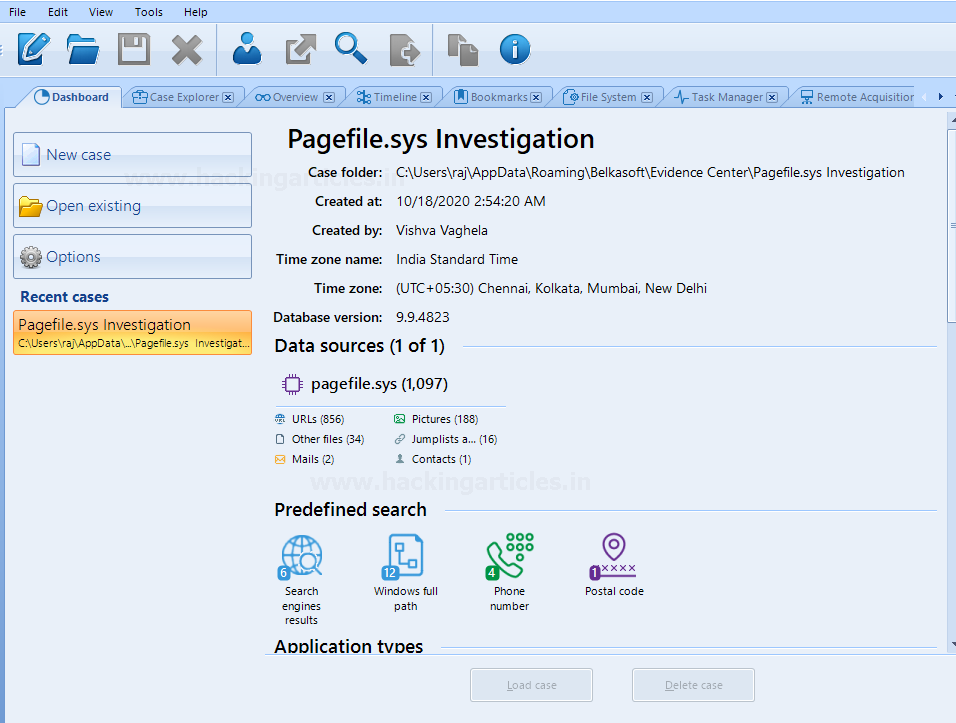Open Phone number predefined search
The height and width of the screenshot is (723, 956).
tap(510, 572)
